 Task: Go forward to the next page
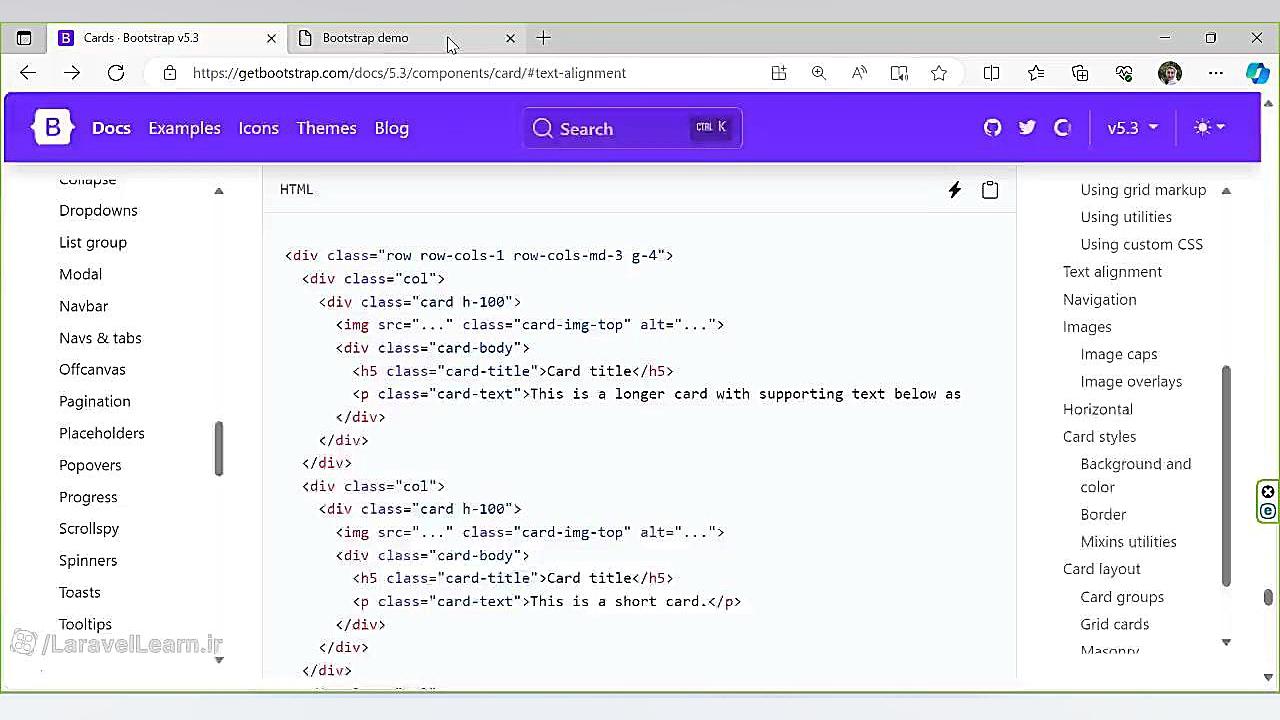pyautogui.click(x=72, y=73)
